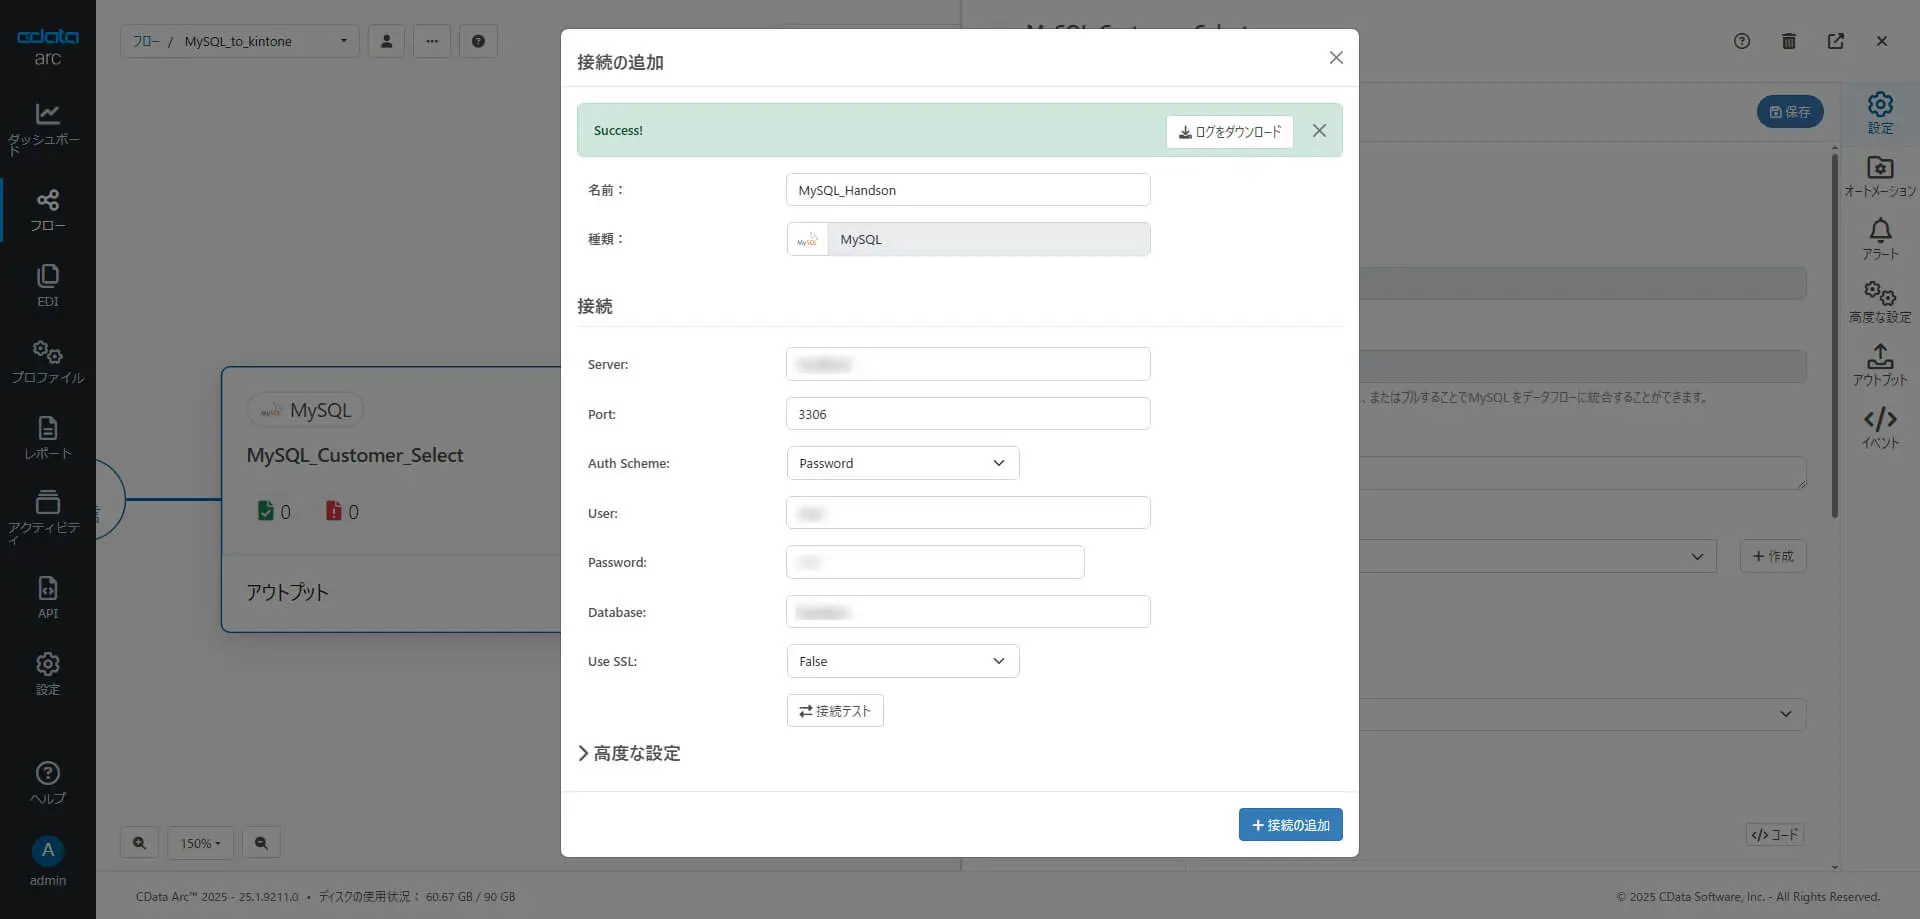Viewport: 1920px width, 919px height.
Task: Switch to the Automation tab
Action: coord(1880,177)
